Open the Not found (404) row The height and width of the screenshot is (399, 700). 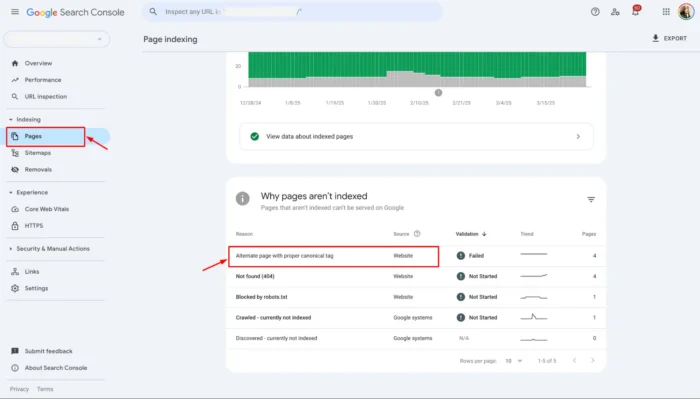(416, 277)
